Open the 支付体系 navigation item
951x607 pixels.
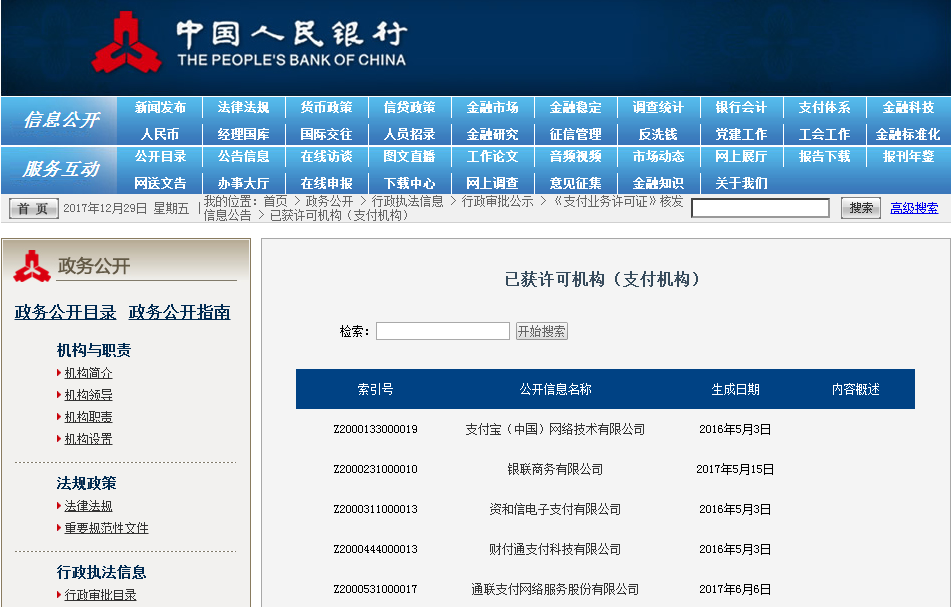(824, 108)
